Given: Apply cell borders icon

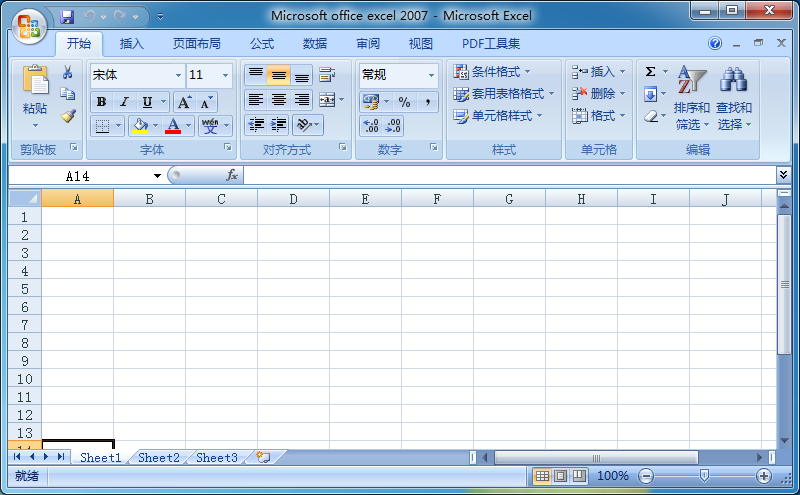Looking at the screenshot, I should tap(103, 126).
